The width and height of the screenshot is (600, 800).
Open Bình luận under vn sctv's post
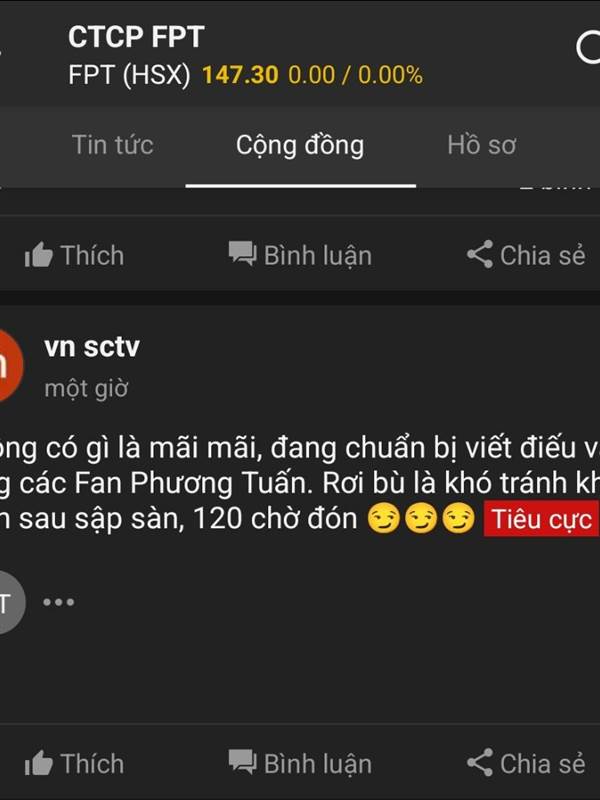(x=300, y=763)
